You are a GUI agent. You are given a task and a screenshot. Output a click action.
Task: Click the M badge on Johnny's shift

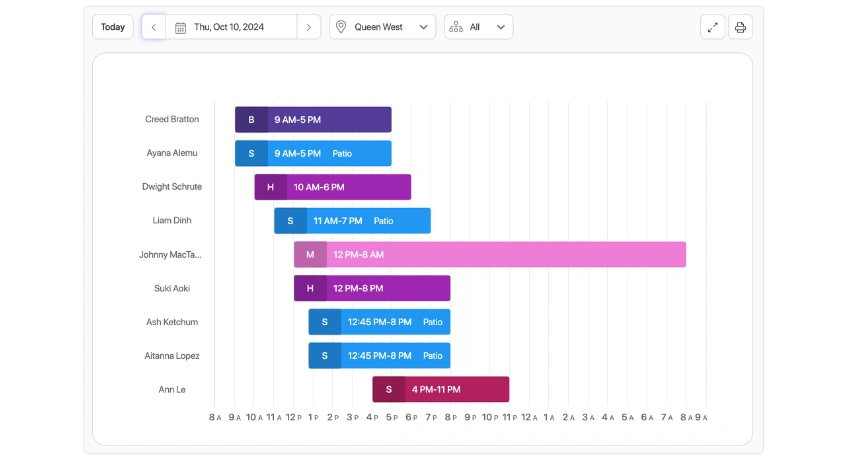pos(310,255)
